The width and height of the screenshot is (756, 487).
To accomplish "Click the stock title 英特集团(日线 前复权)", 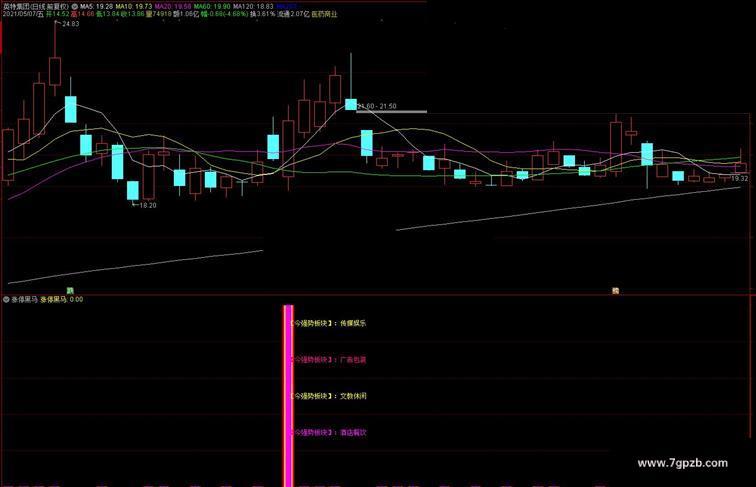I will click(36, 7).
